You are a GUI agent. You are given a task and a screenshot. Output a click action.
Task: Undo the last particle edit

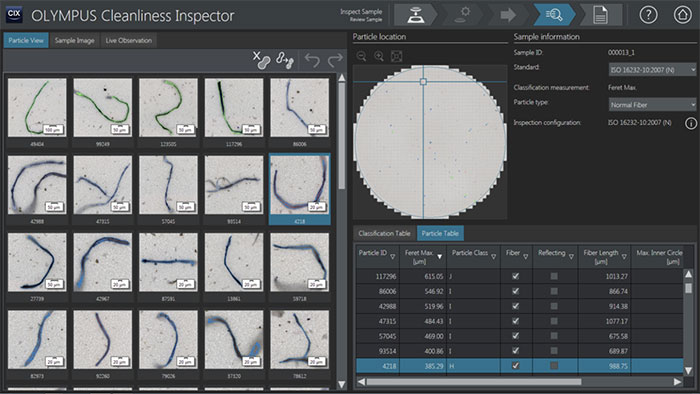click(x=312, y=60)
